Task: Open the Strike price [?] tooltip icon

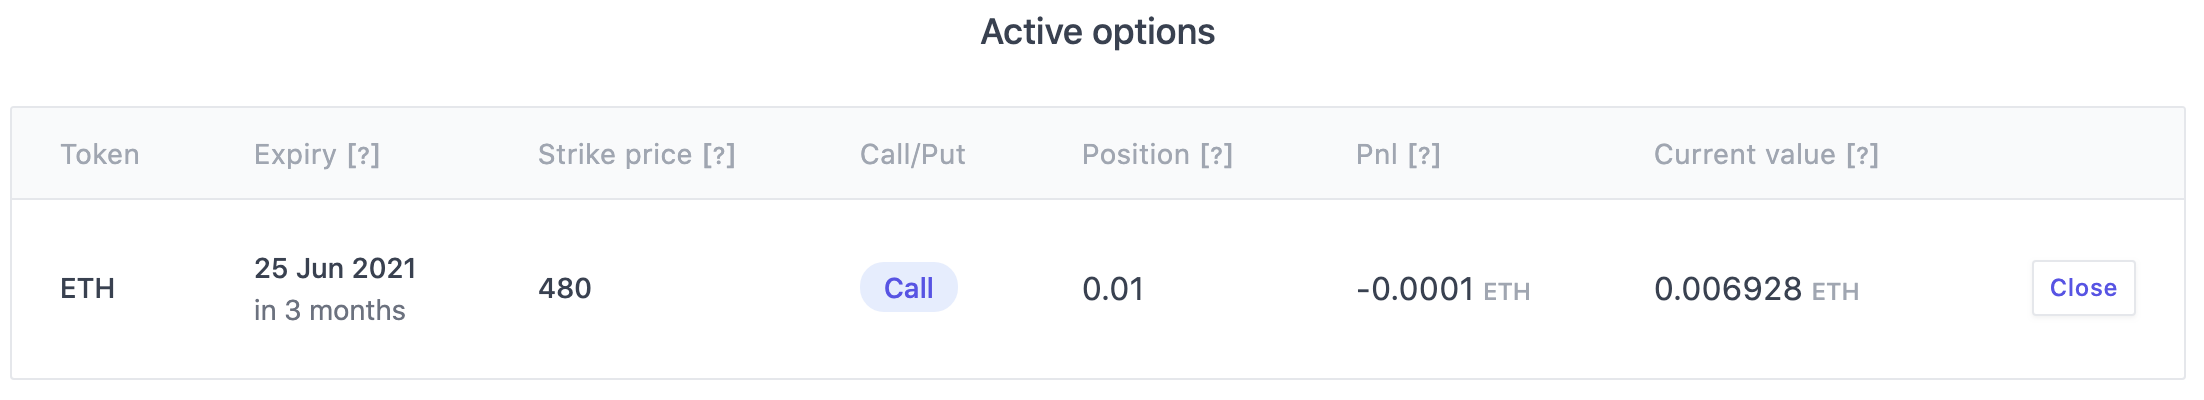Action: coord(719,155)
